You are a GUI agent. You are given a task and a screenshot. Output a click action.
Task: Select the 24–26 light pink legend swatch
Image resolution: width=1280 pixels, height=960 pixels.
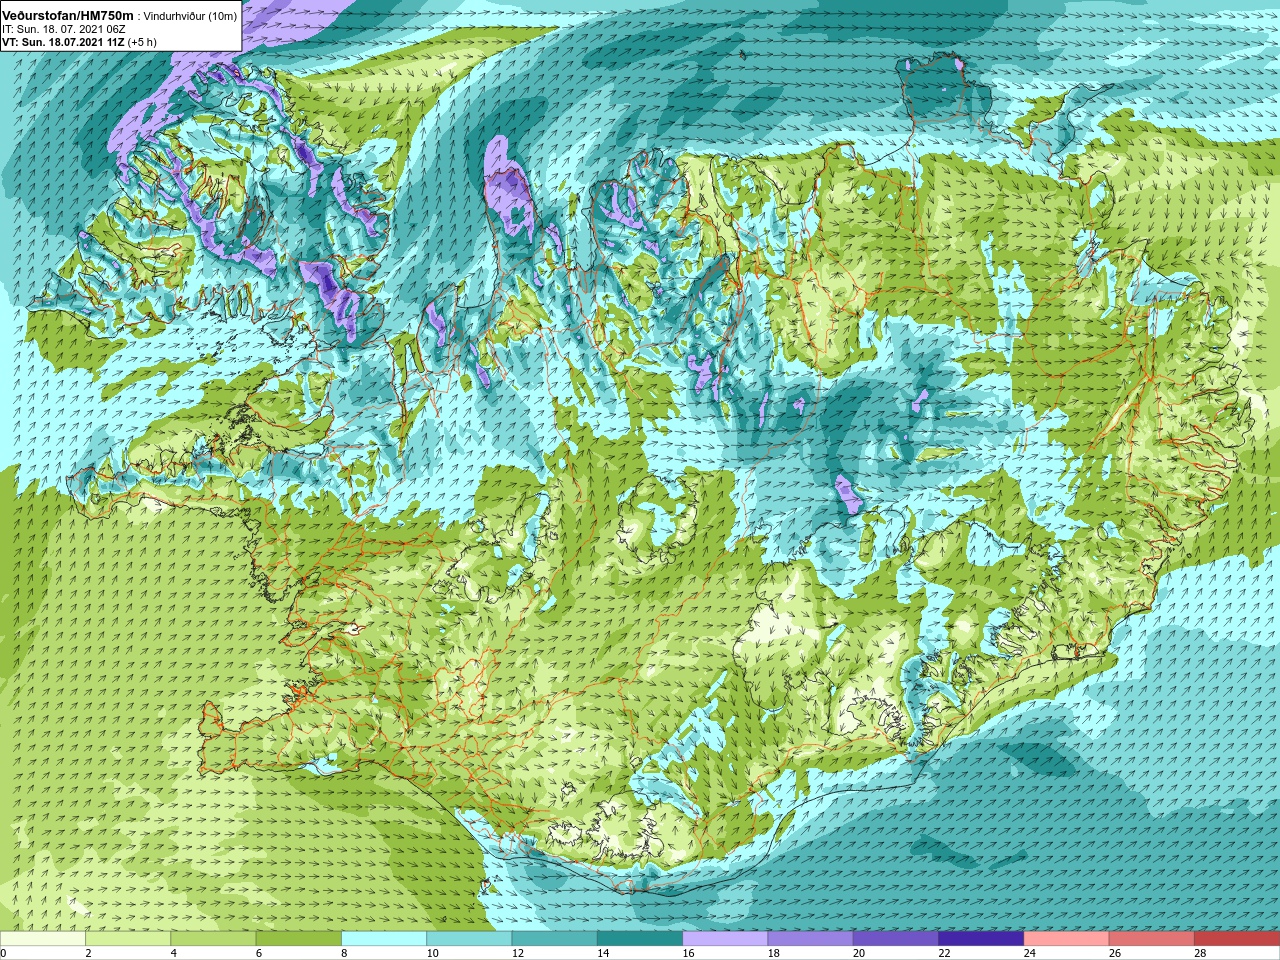[1066, 939]
